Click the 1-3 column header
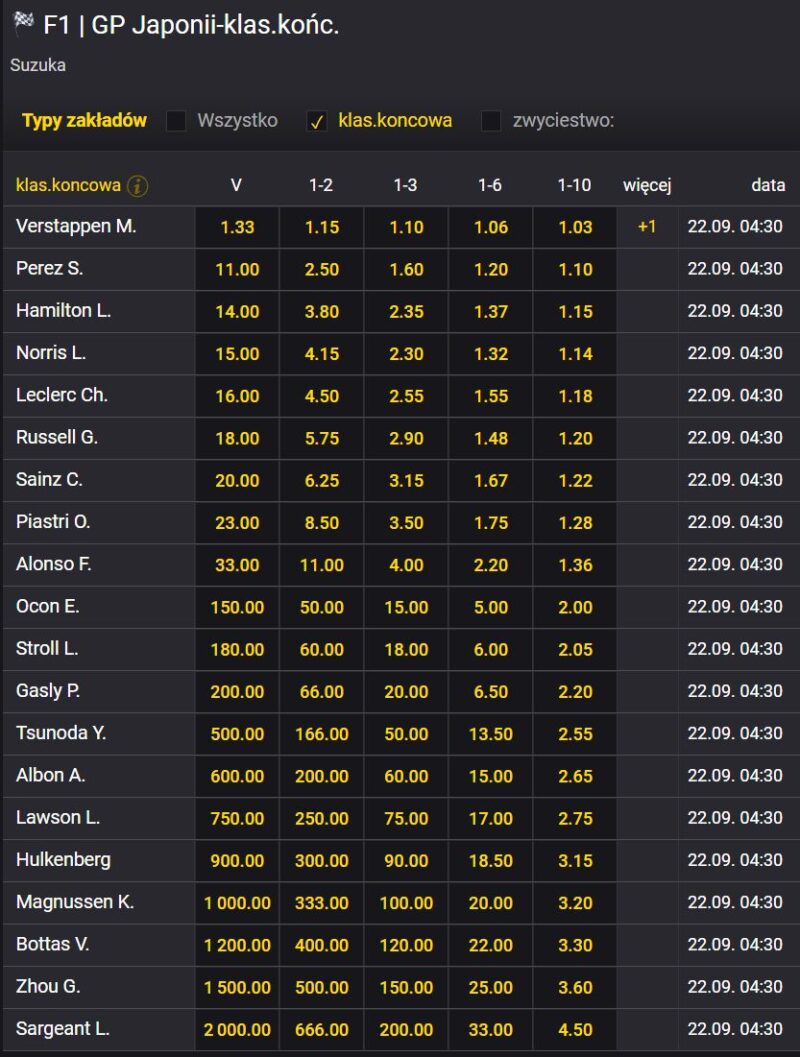Viewport: 800px width, 1057px height. coord(405,185)
